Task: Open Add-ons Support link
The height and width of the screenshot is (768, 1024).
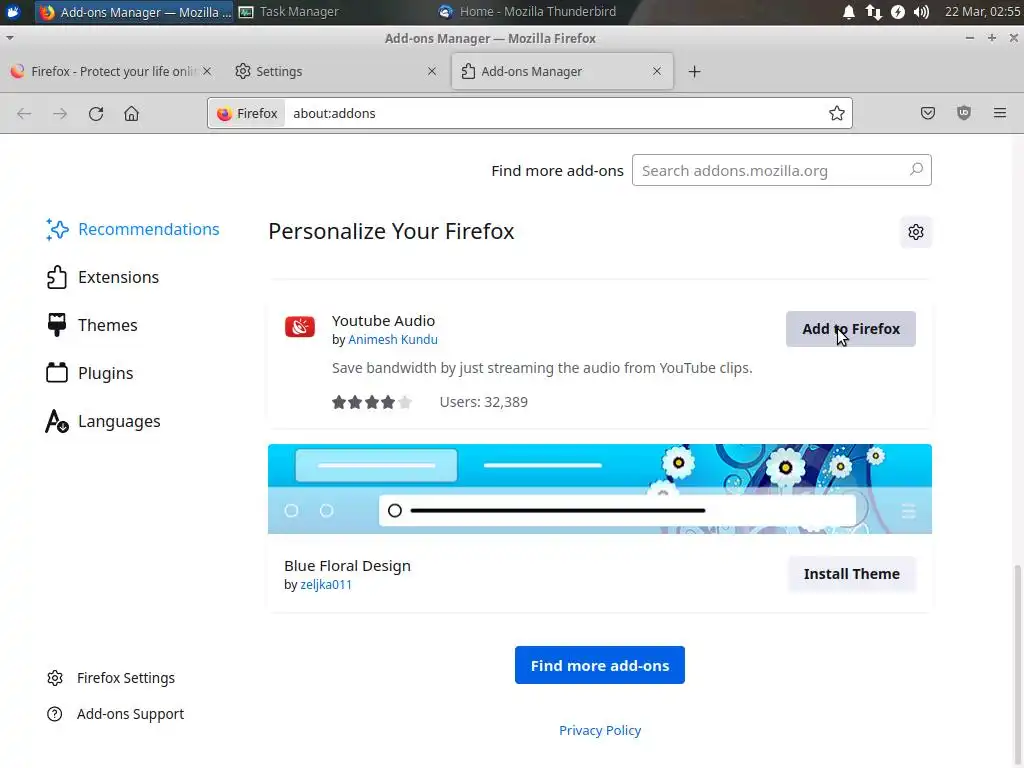Action: click(x=116, y=714)
